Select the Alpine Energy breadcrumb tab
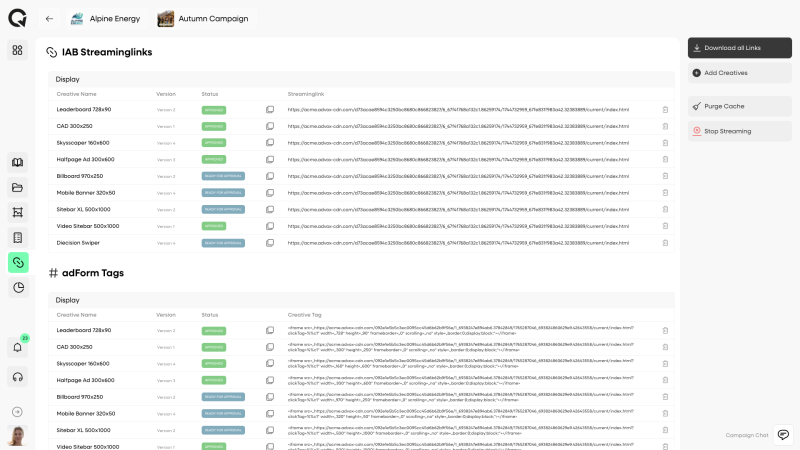Image resolution: width=800 pixels, height=450 pixels. tap(106, 19)
